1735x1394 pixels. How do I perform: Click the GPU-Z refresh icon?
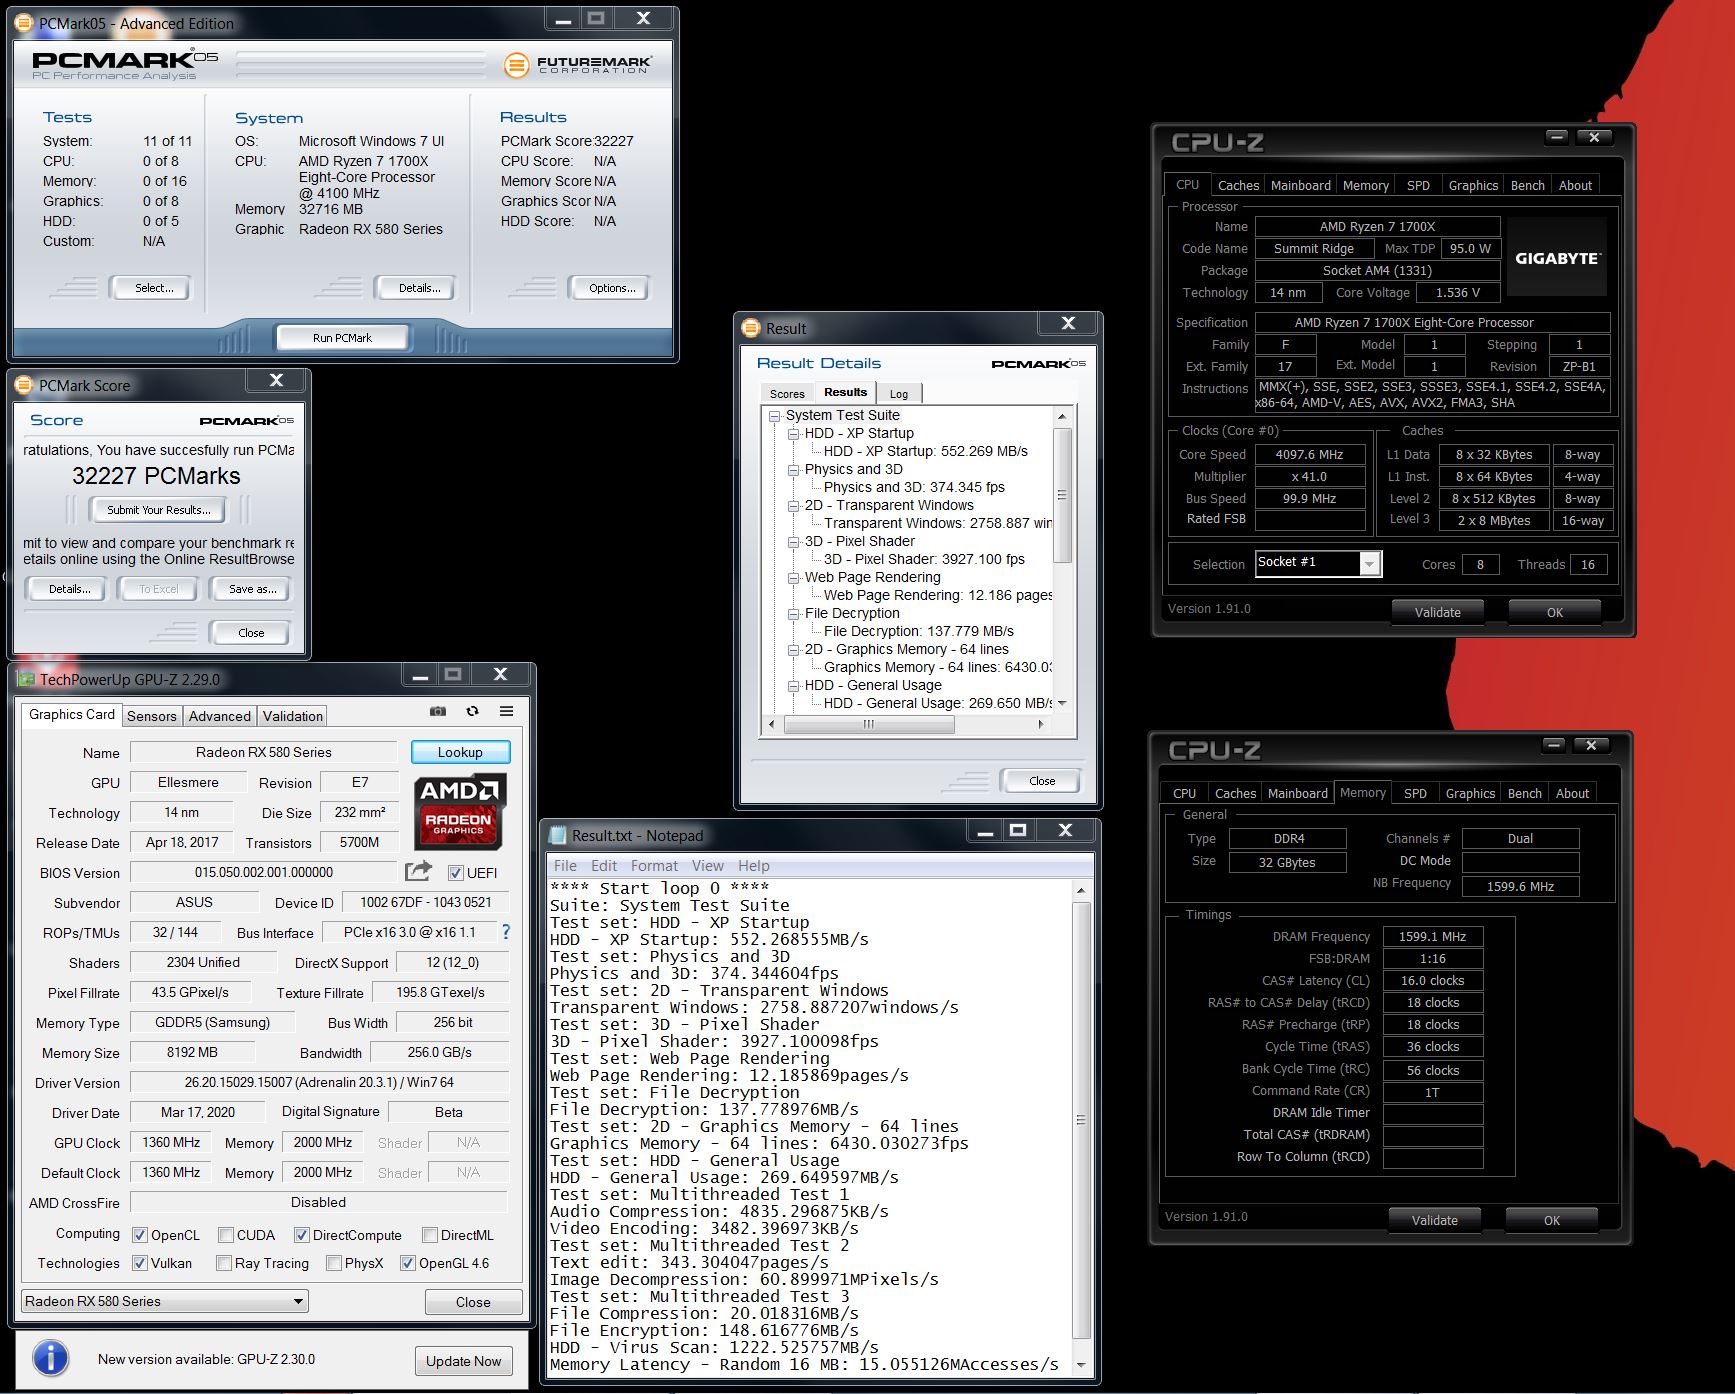point(472,712)
